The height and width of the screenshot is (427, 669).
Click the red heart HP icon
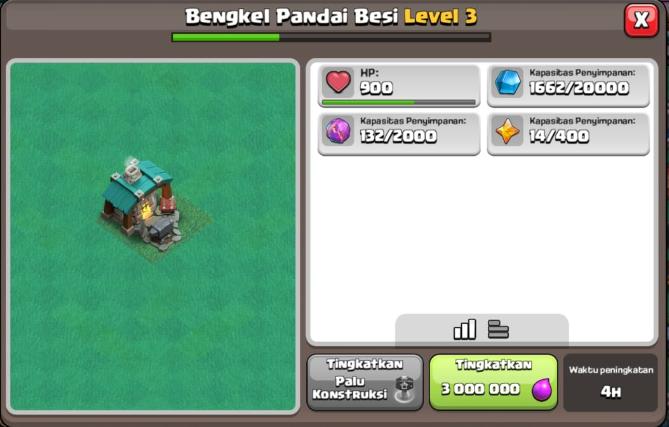coord(338,81)
